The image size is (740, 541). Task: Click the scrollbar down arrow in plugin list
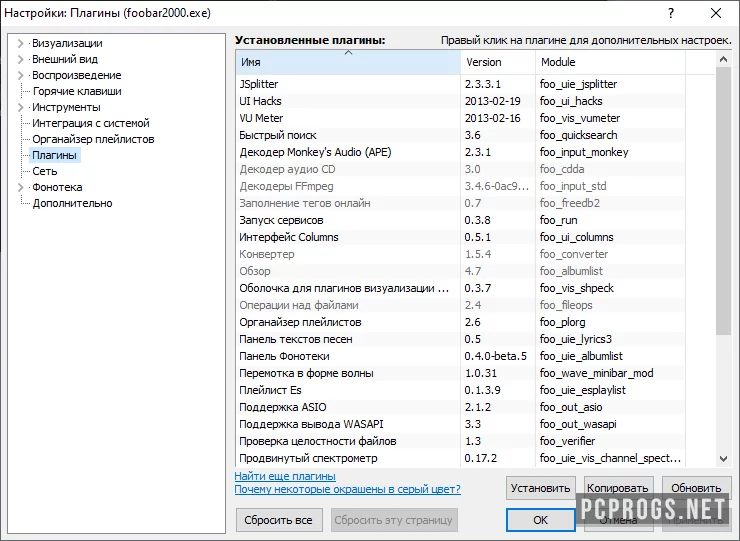(723, 459)
